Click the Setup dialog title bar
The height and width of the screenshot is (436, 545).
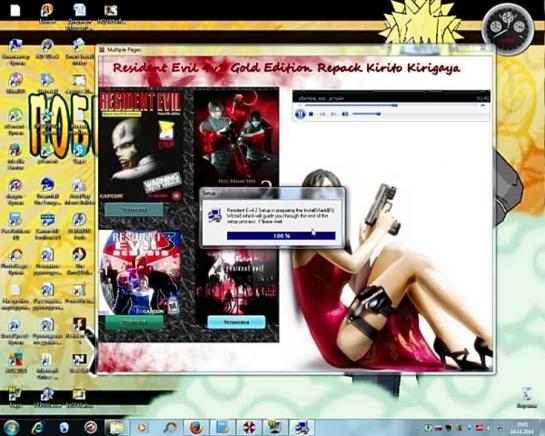273,193
